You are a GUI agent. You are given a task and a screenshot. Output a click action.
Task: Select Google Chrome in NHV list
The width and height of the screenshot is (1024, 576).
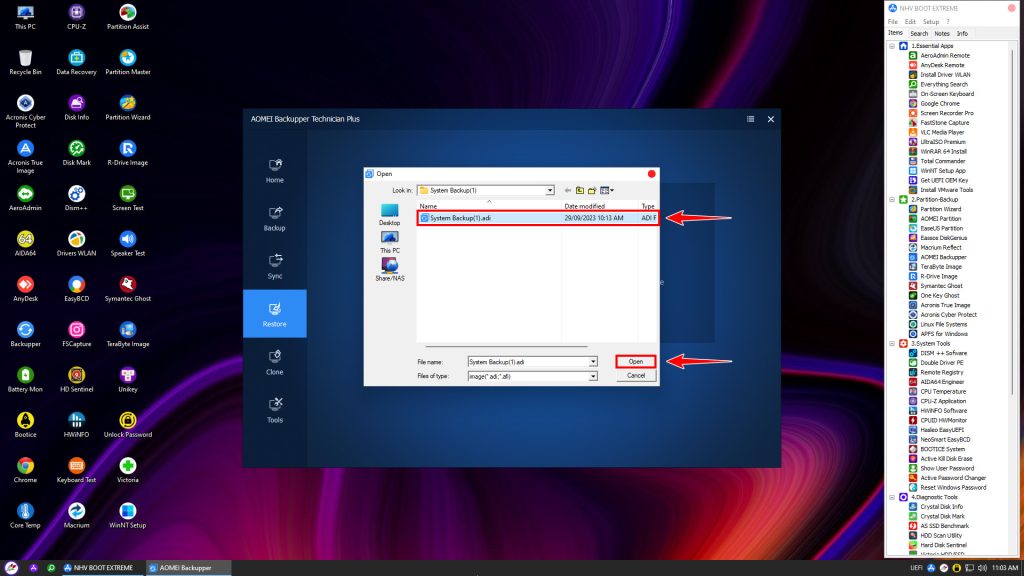(x=935, y=104)
